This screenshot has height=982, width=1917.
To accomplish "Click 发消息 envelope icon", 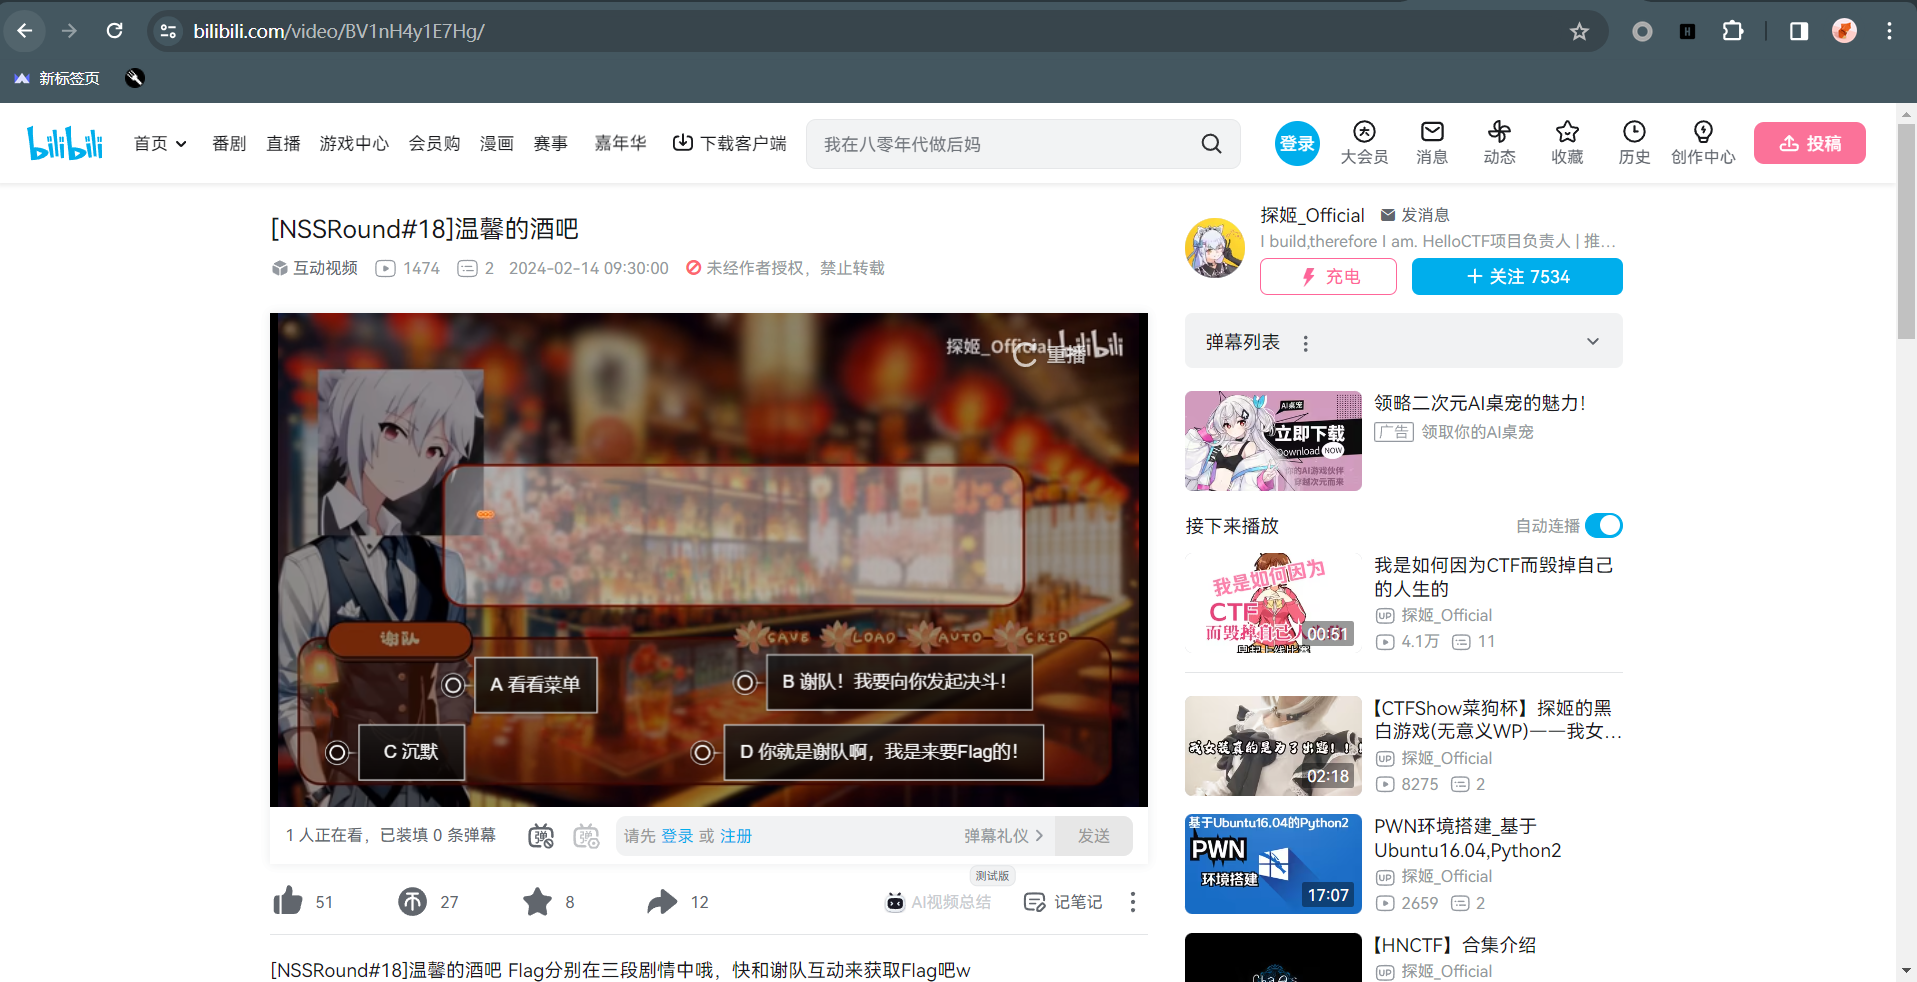I will point(1388,215).
